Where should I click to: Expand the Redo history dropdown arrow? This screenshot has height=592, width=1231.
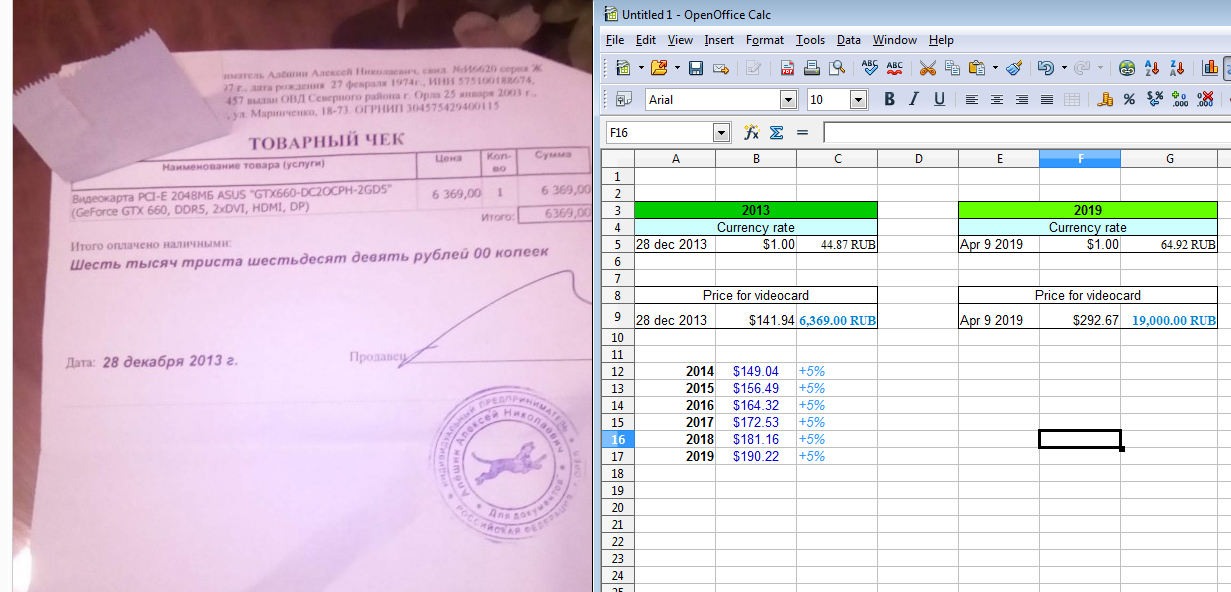pyautogui.click(x=1101, y=69)
